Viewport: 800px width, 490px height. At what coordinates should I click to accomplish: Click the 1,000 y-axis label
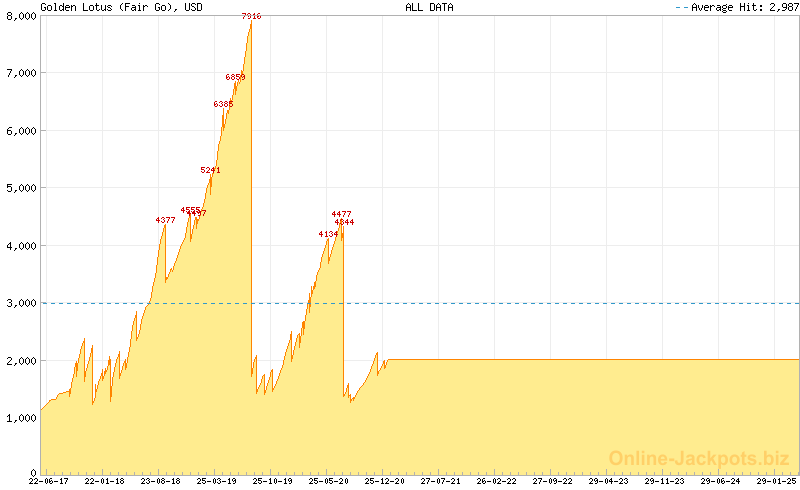click(19, 418)
